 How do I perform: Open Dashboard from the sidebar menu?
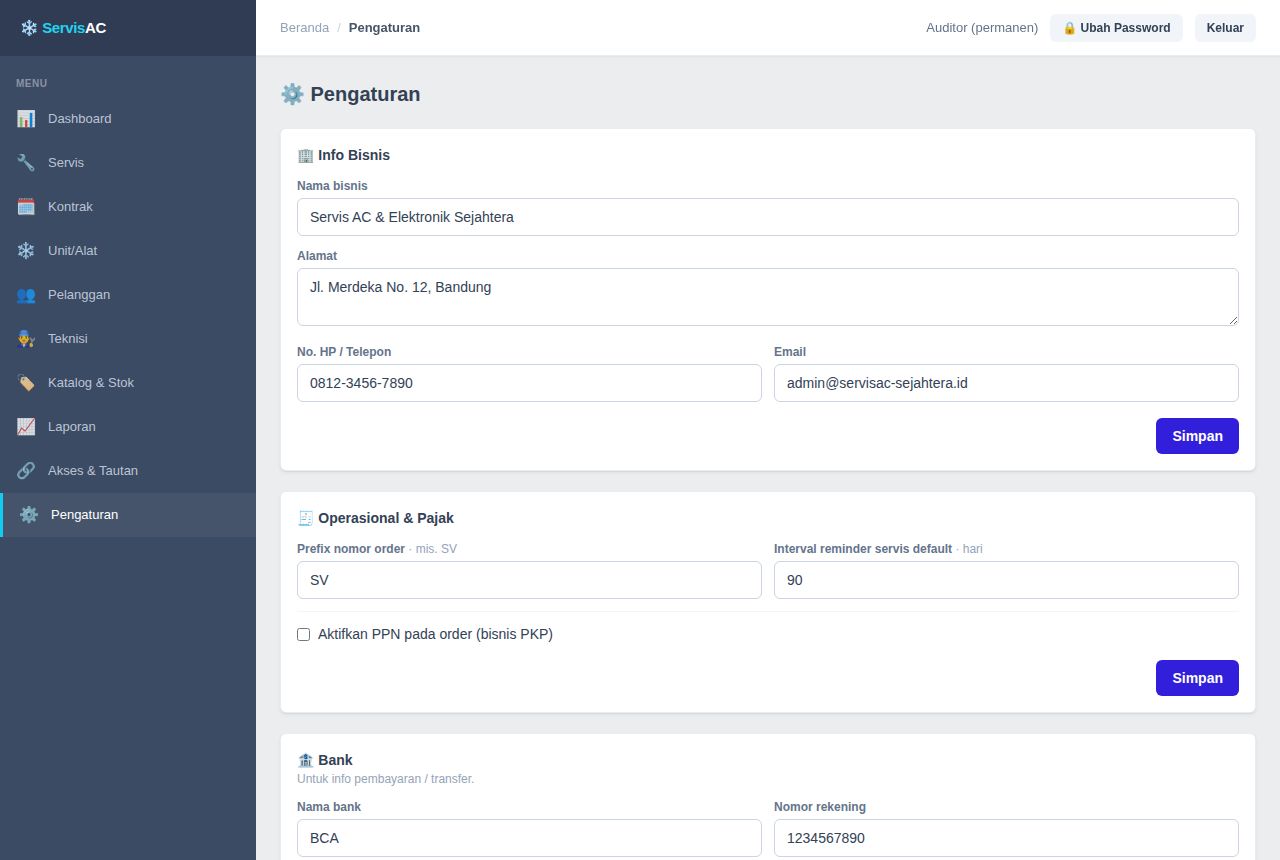128,119
